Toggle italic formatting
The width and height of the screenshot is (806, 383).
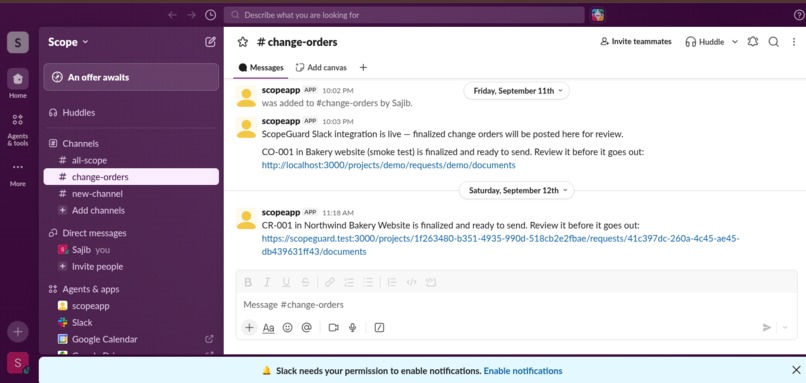pyautogui.click(x=267, y=282)
